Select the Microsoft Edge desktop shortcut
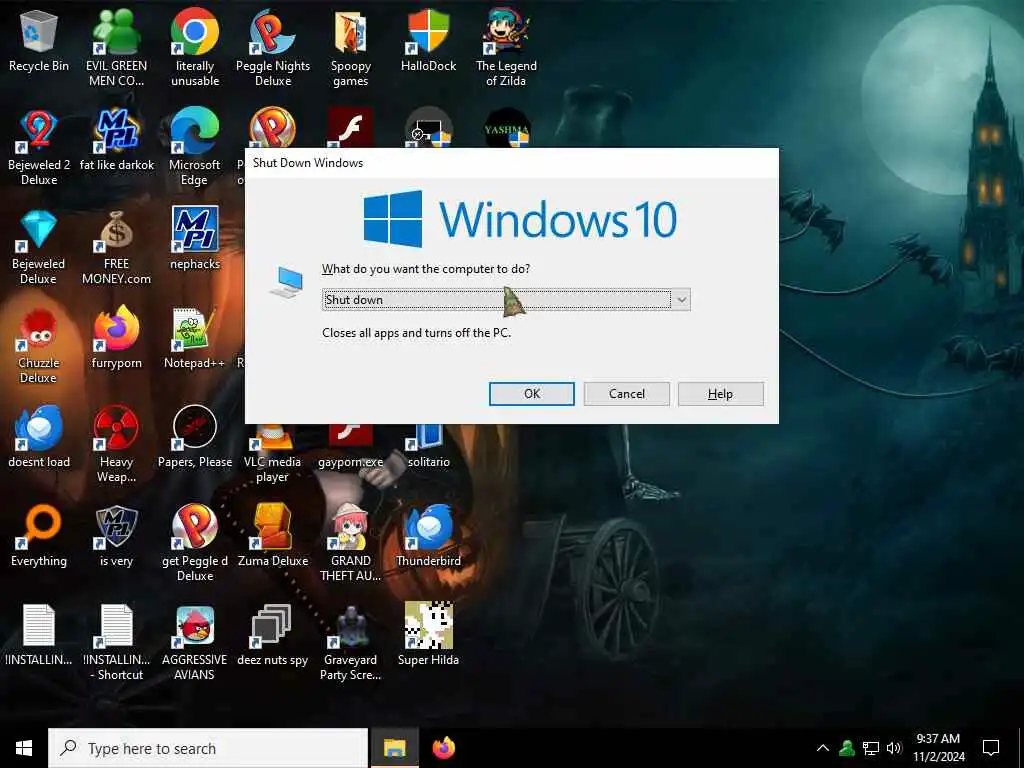This screenshot has width=1024, height=768. pos(195,147)
